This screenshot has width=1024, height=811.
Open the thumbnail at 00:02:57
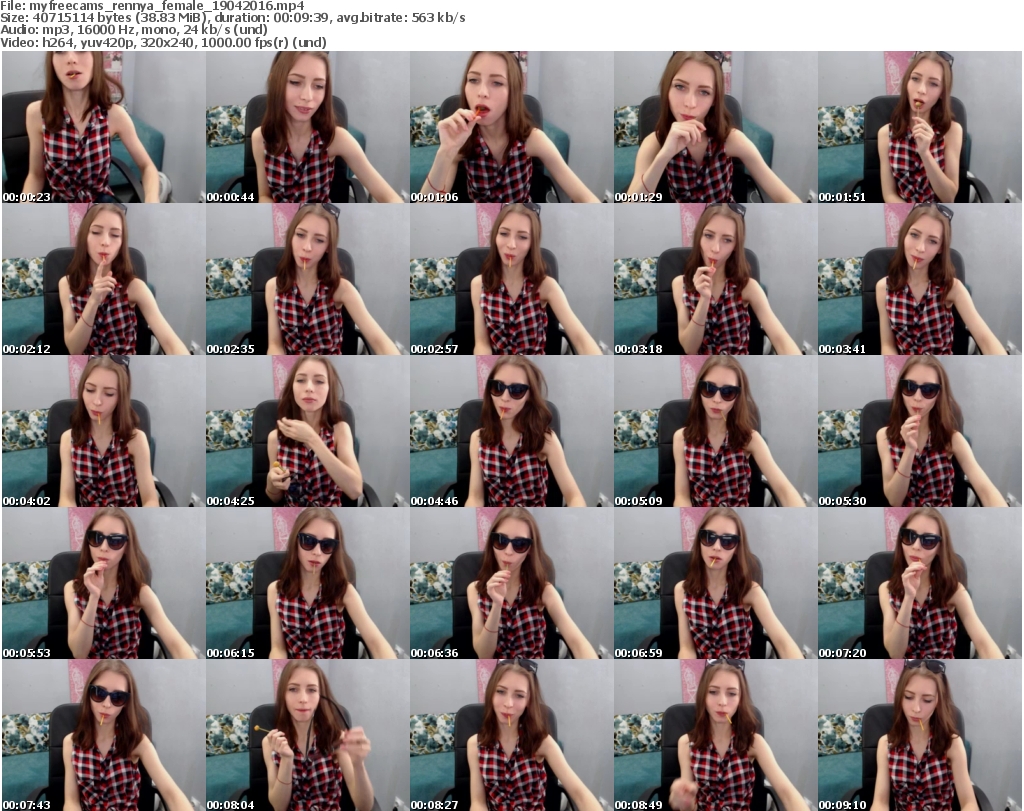pos(512,279)
